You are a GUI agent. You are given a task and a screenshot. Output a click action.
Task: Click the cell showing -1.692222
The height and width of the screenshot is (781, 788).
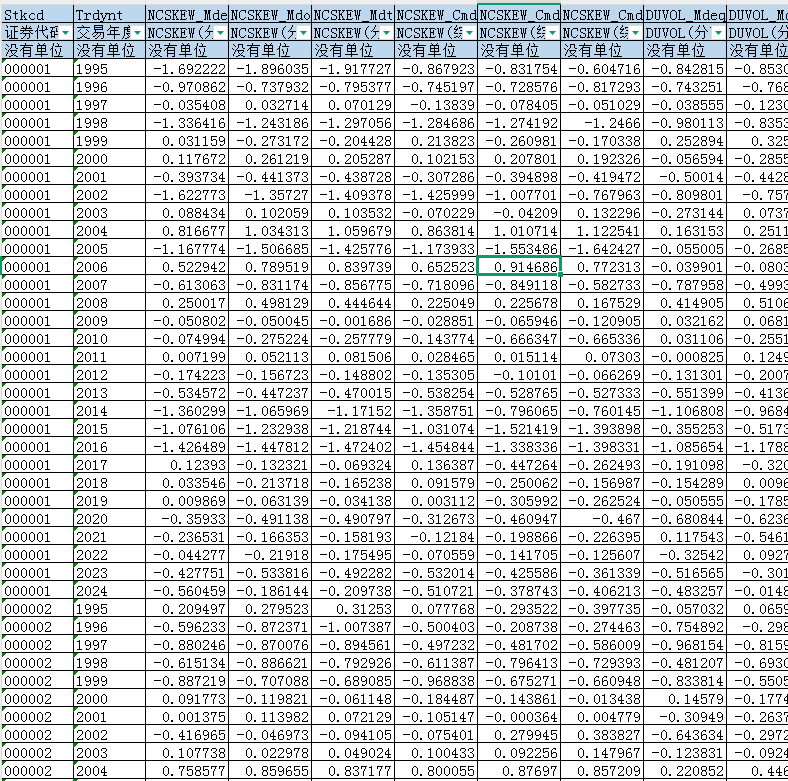click(x=187, y=69)
